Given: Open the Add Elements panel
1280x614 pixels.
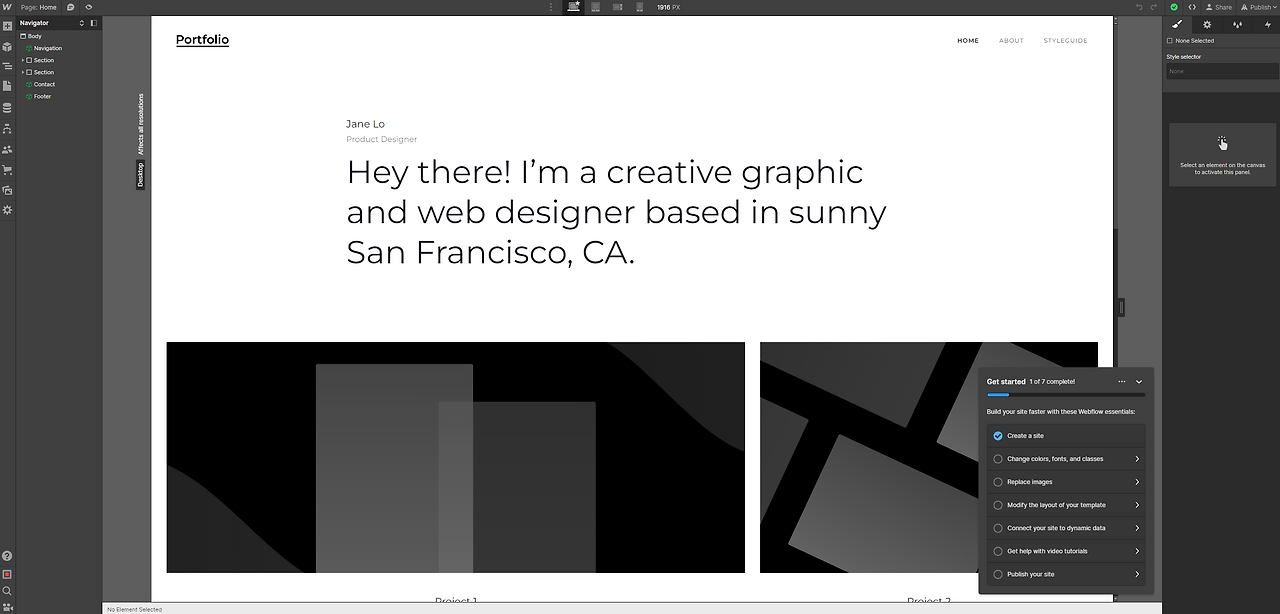Looking at the screenshot, I should click(7, 26).
